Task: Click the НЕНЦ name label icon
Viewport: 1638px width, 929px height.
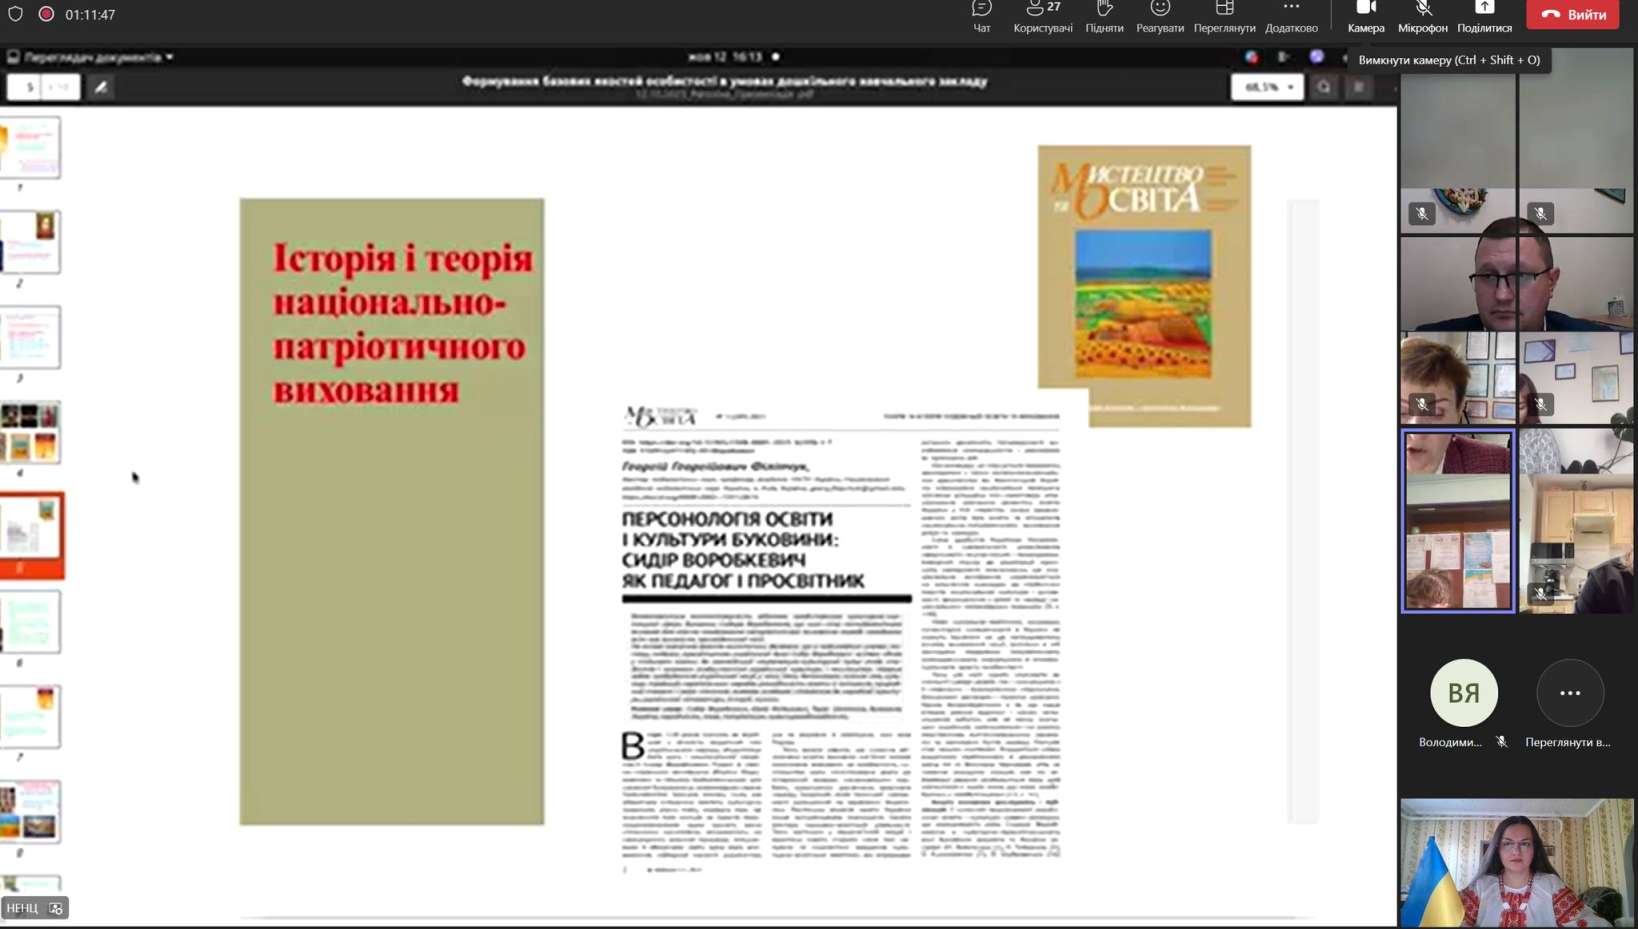Action: 56,908
